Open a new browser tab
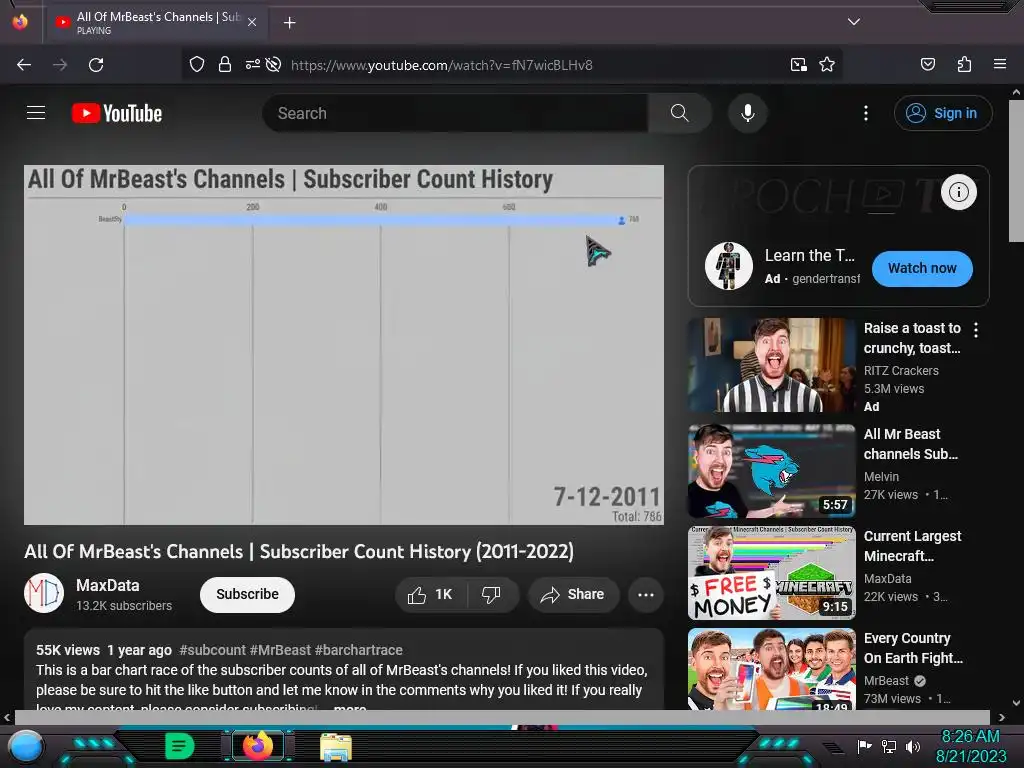This screenshot has height=768, width=1024. coord(289,23)
